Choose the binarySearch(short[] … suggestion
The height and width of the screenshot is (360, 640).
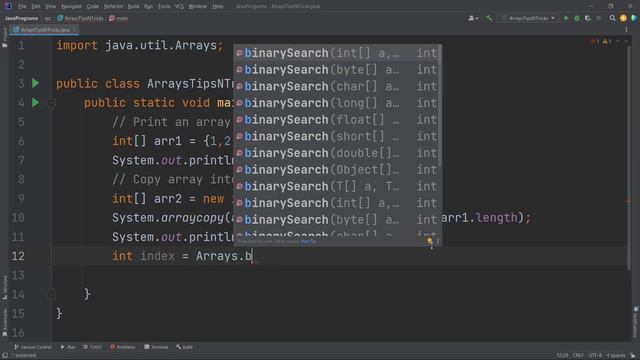[x=337, y=136]
